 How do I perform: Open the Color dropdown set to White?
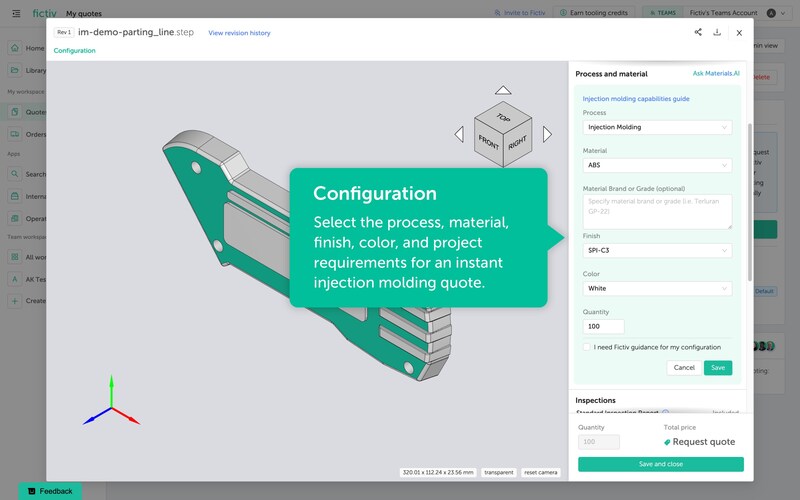pos(657,288)
